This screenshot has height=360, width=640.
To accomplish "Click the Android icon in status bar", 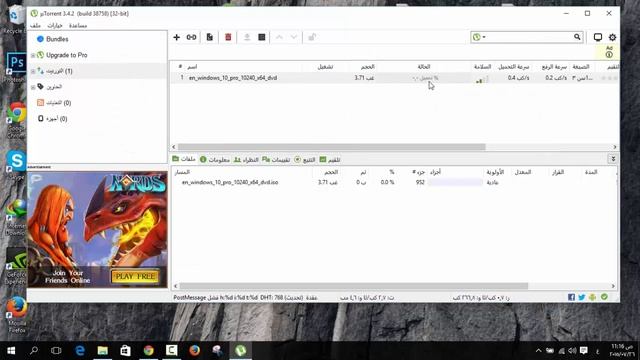I will pos(593,298).
